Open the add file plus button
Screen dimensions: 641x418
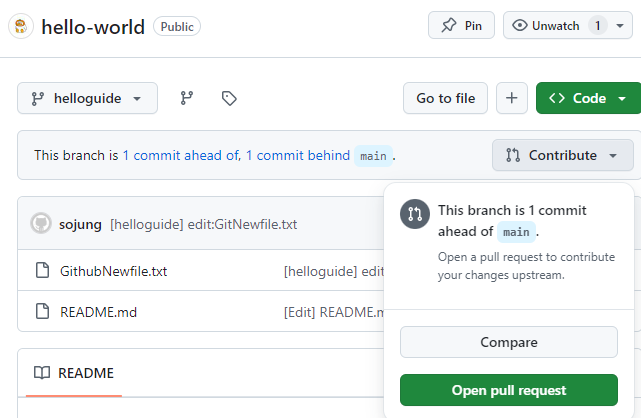tap(511, 98)
